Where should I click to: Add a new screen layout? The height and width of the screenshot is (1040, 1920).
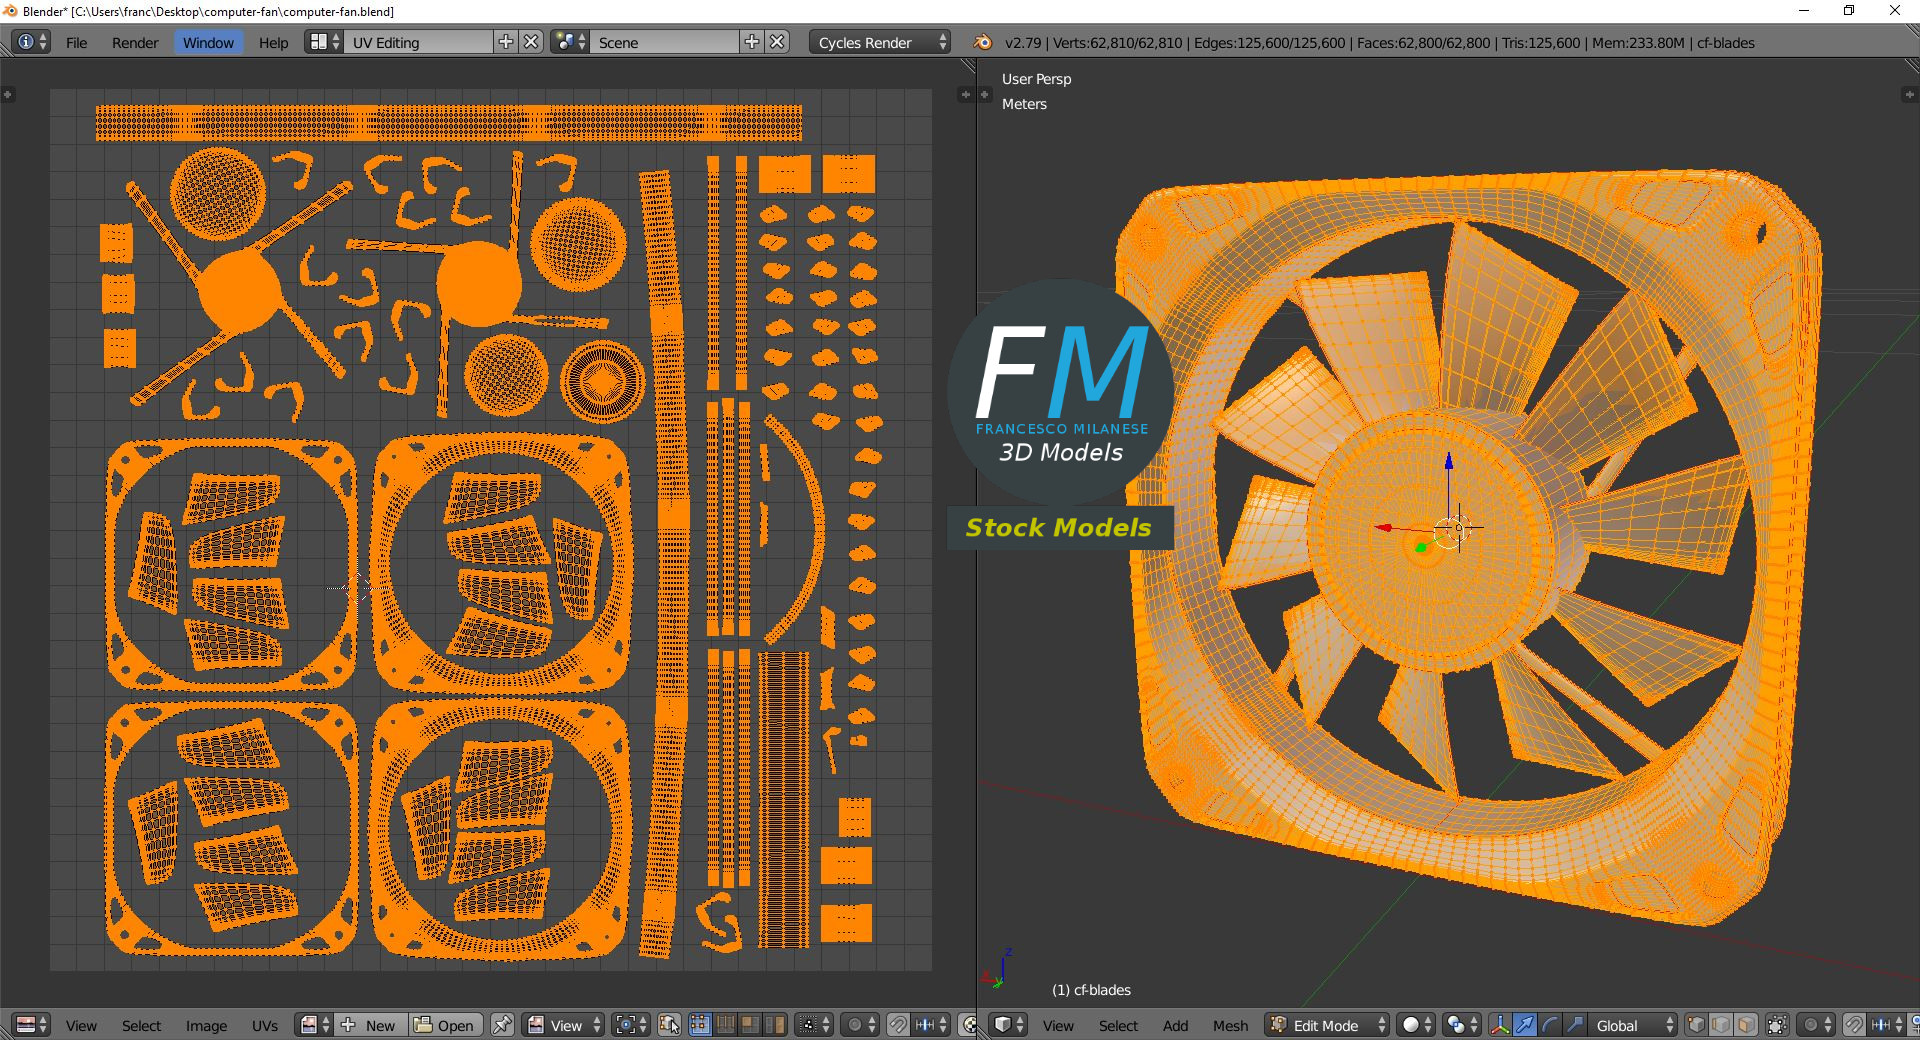pyautogui.click(x=506, y=42)
